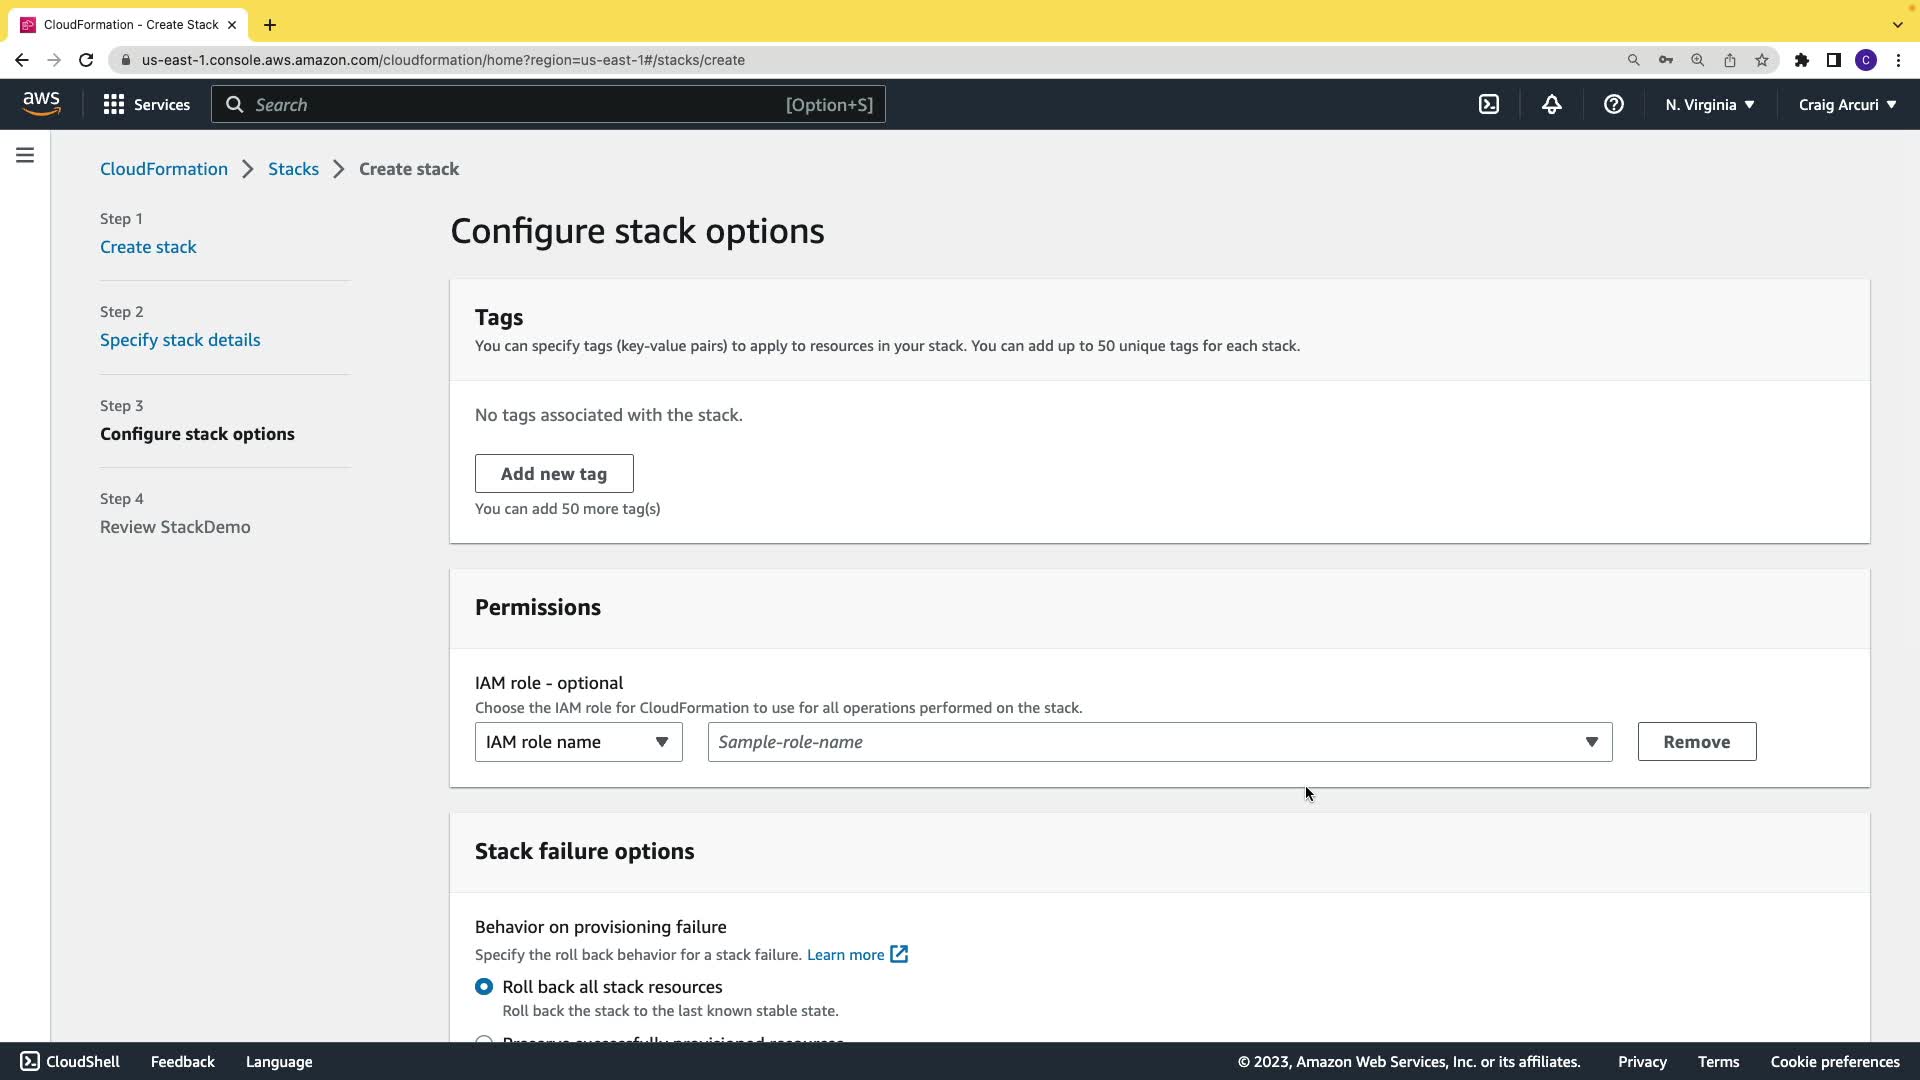Select Roll back all stack resources
Image resolution: width=1920 pixels, height=1080 pixels.
484,987
